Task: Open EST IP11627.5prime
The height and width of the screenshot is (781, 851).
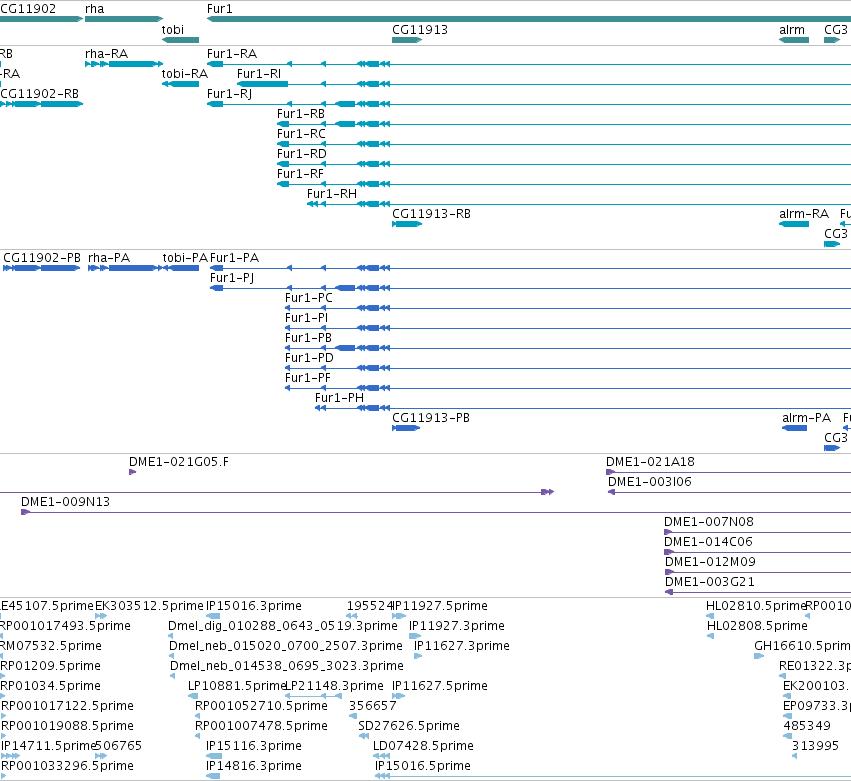Action: 440,687
